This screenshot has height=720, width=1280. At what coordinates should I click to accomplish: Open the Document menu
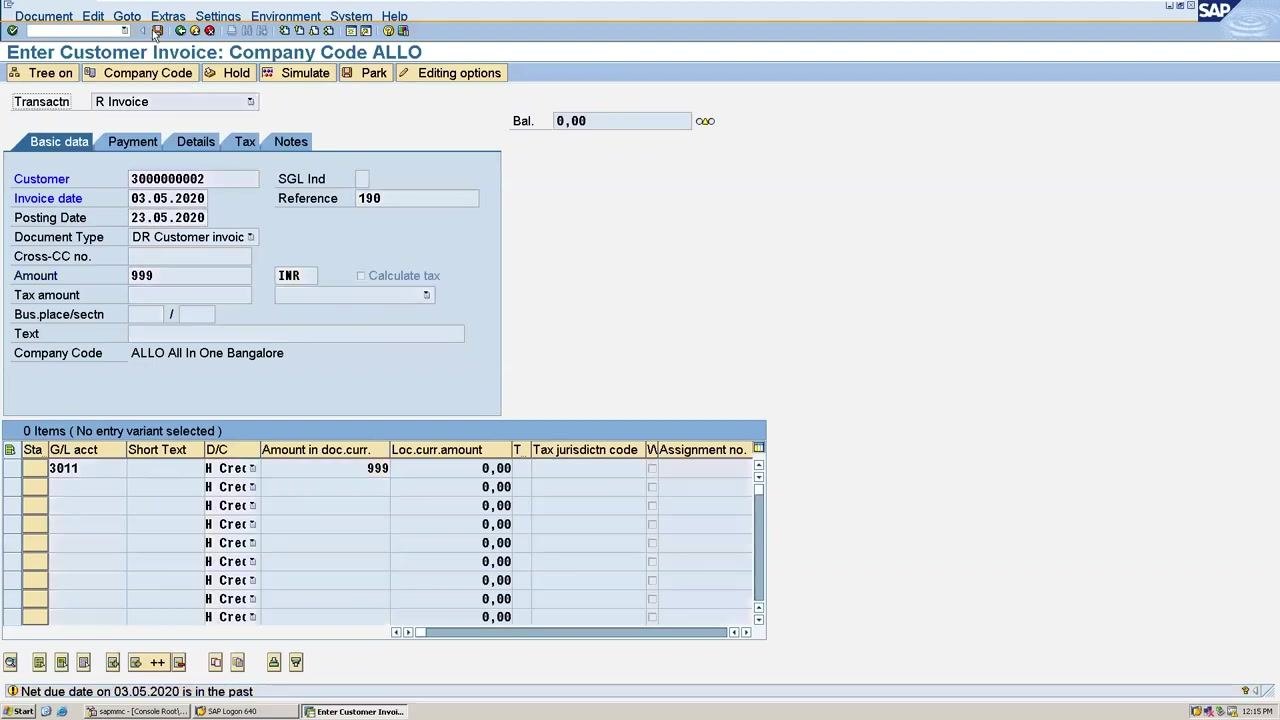point(44,16)
